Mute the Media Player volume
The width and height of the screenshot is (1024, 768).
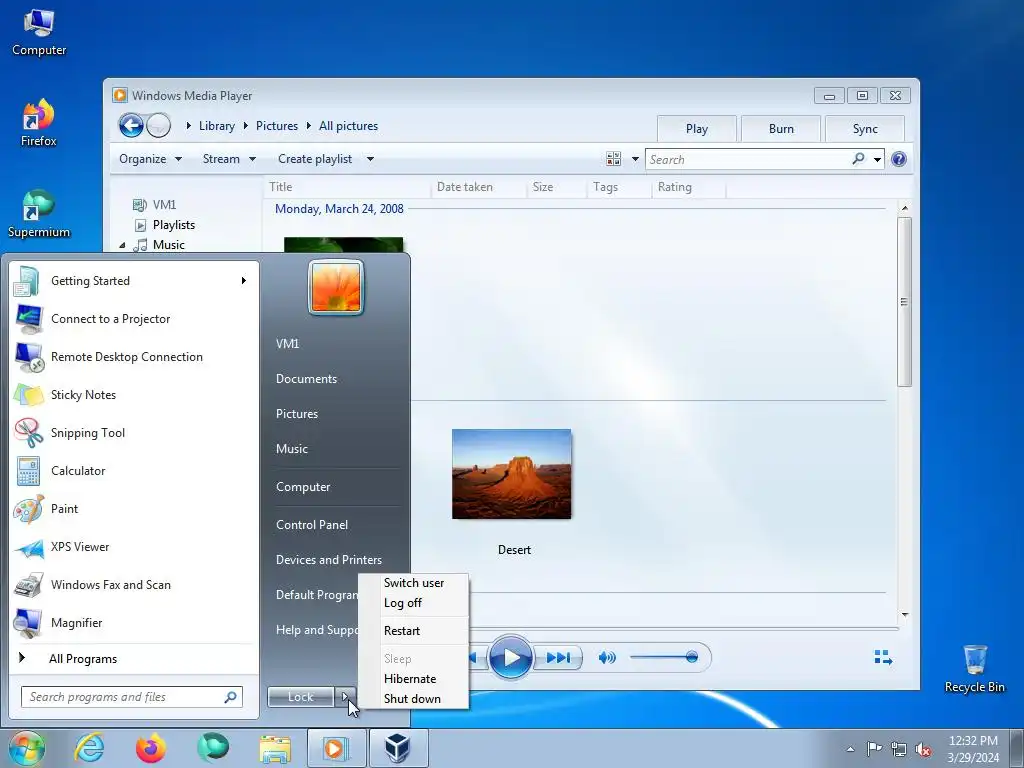pyautogui.click(x=607, y=658)
